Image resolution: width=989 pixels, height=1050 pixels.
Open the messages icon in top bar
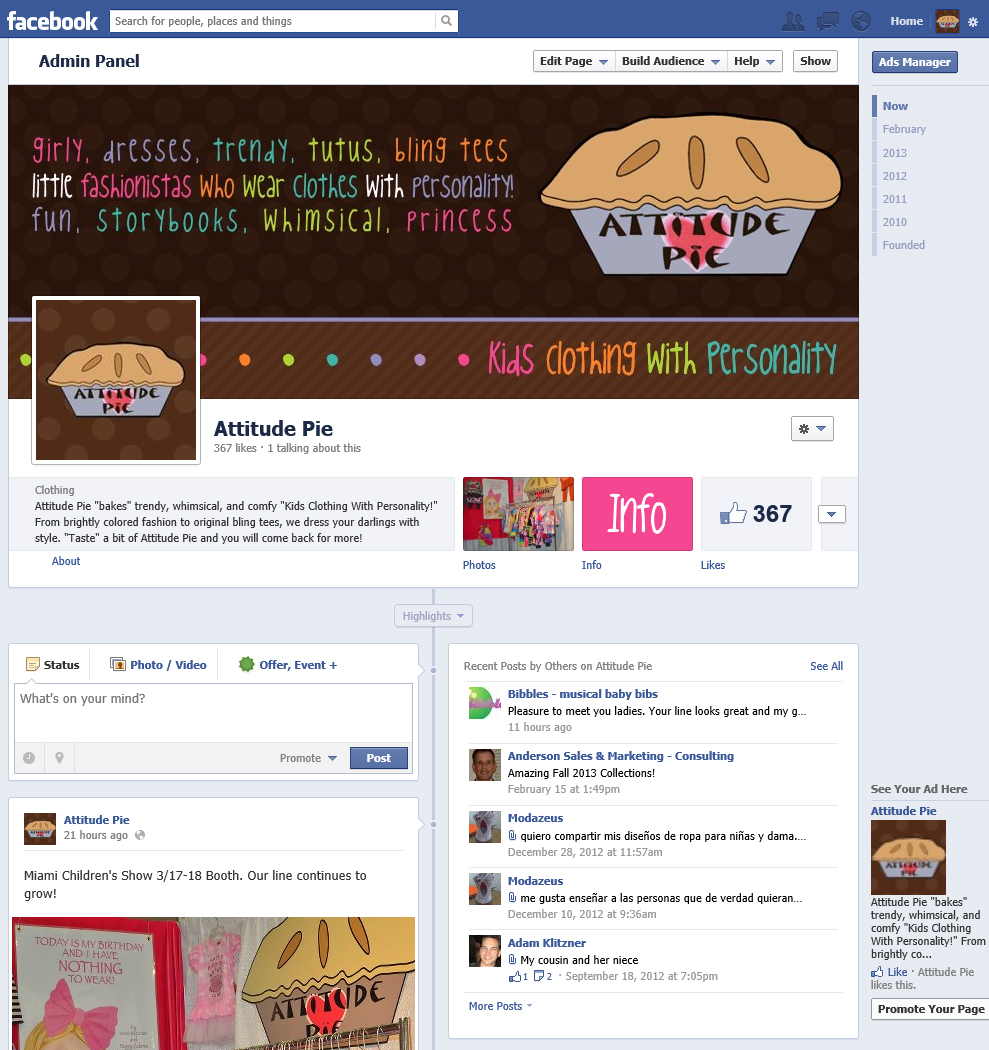tap(828, 21)
